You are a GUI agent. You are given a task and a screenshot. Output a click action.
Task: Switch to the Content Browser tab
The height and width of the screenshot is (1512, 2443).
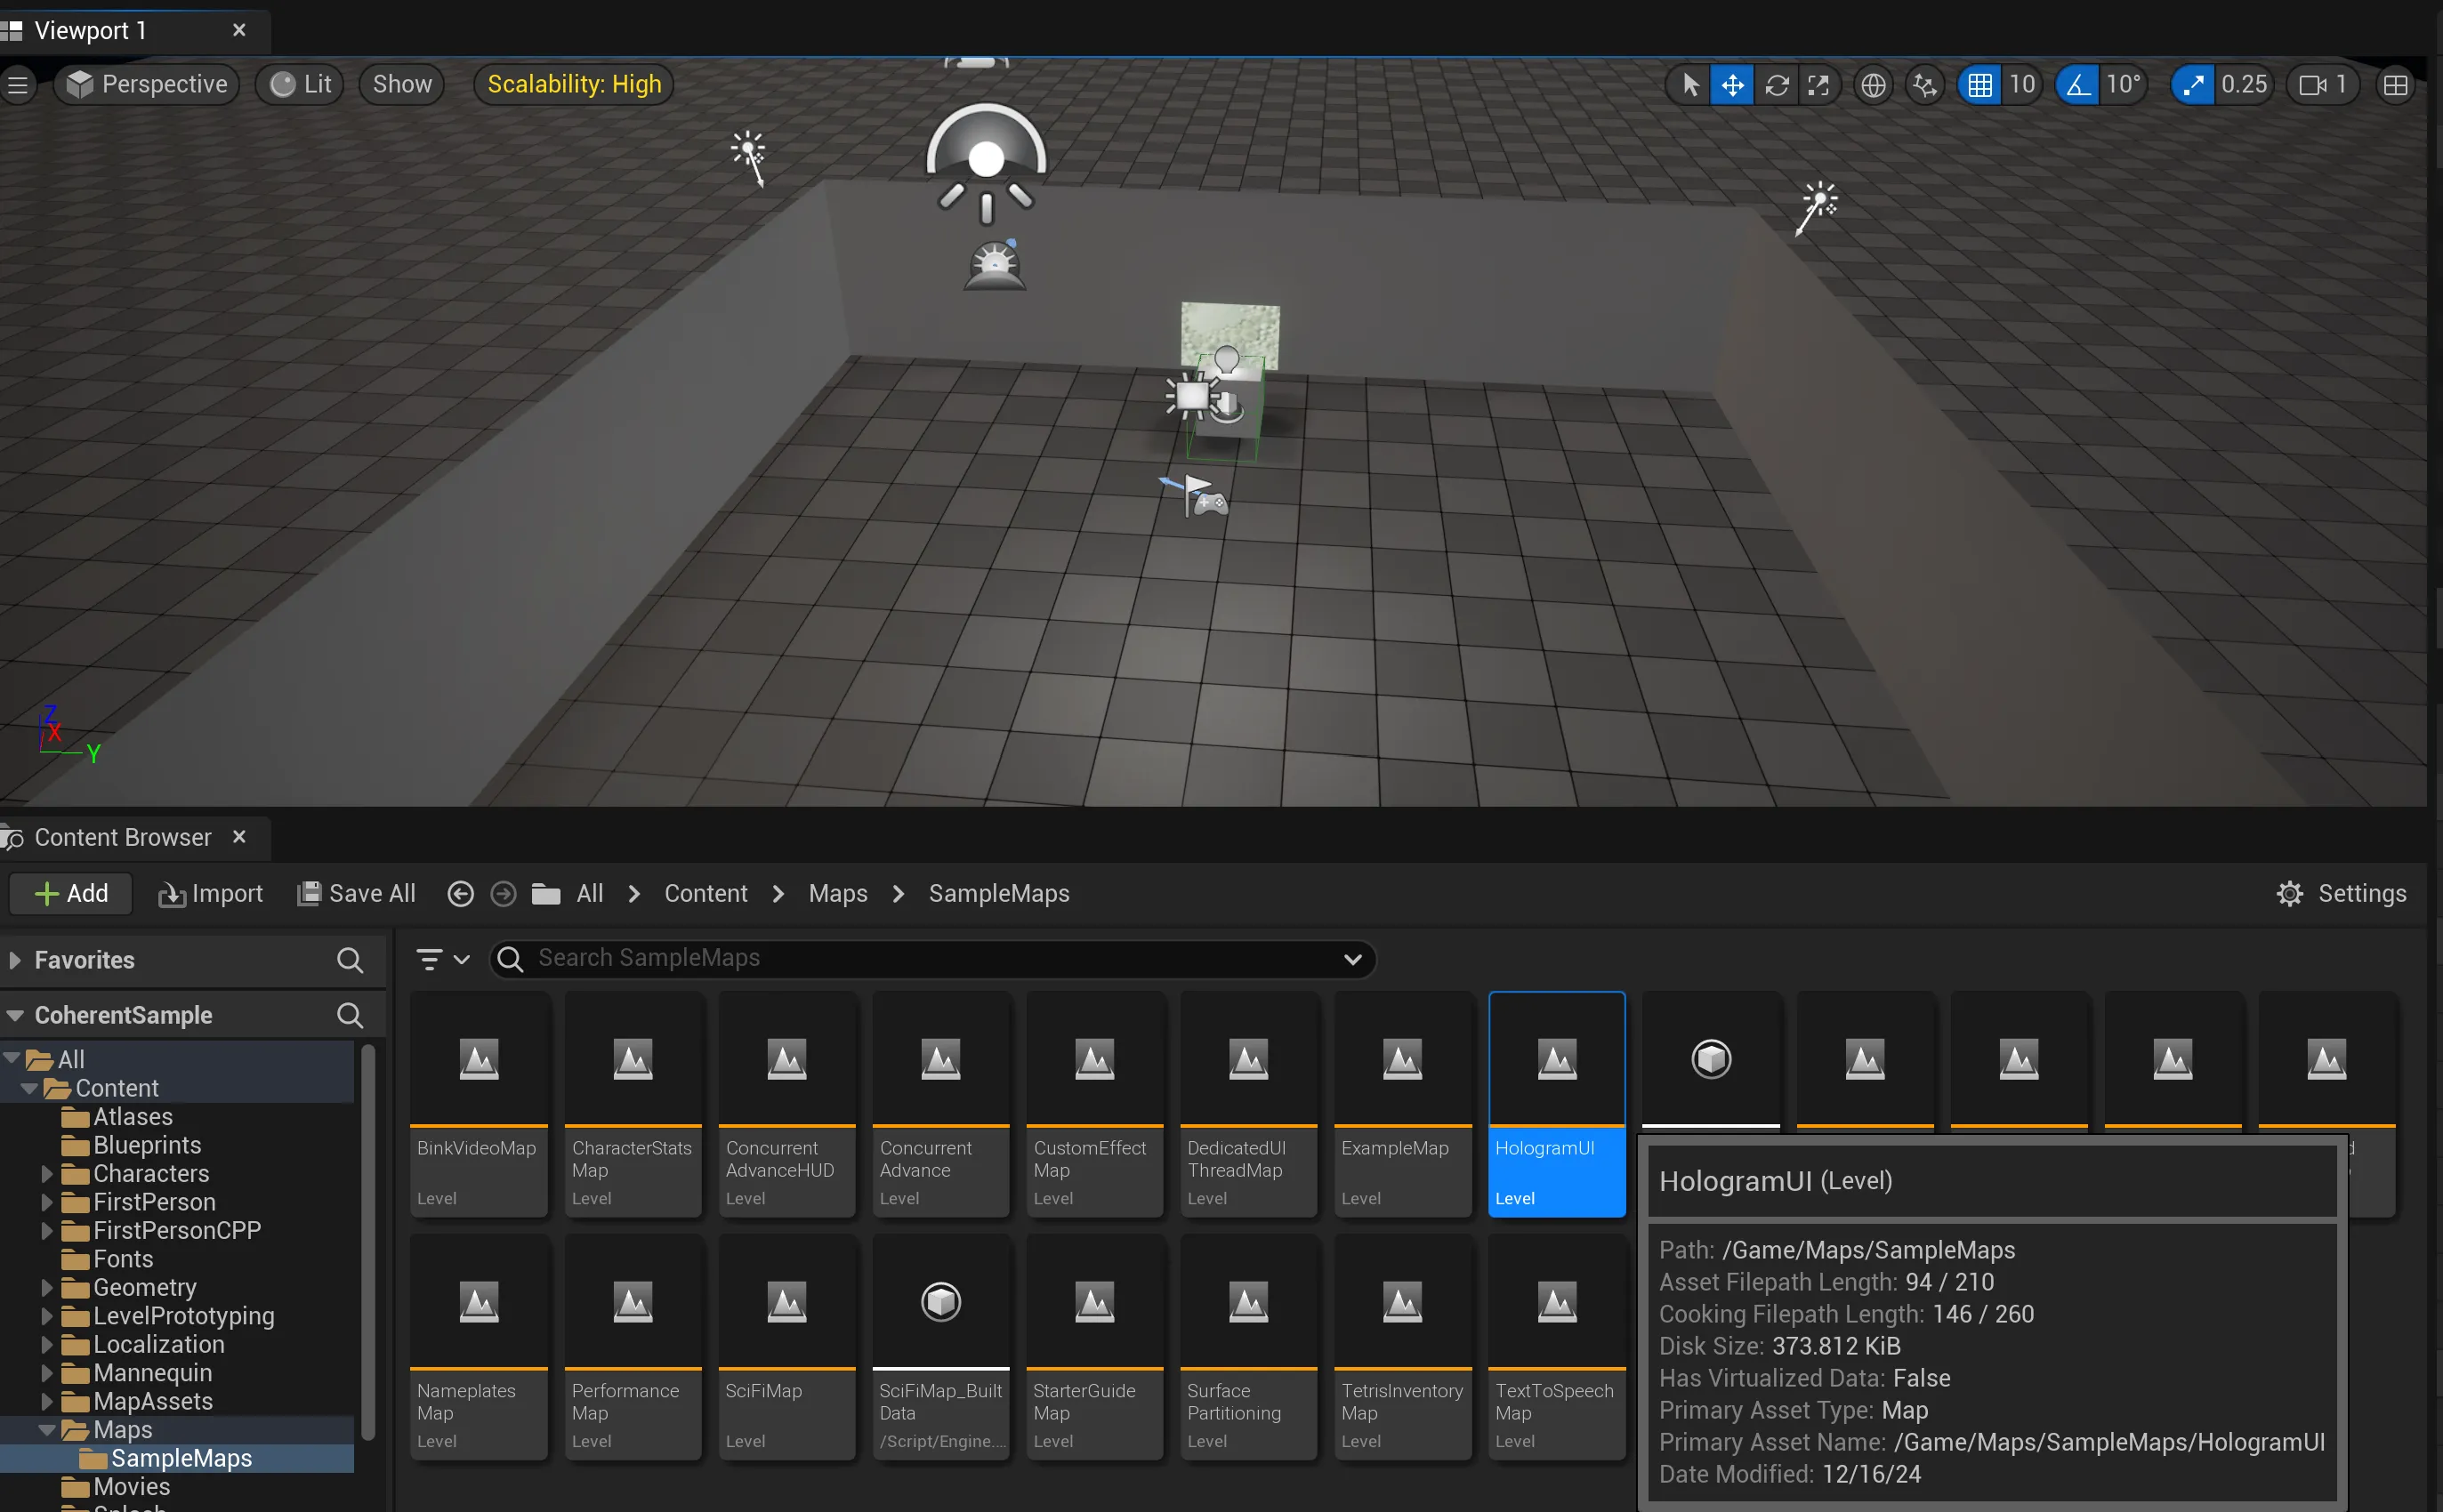coord(122,837)
